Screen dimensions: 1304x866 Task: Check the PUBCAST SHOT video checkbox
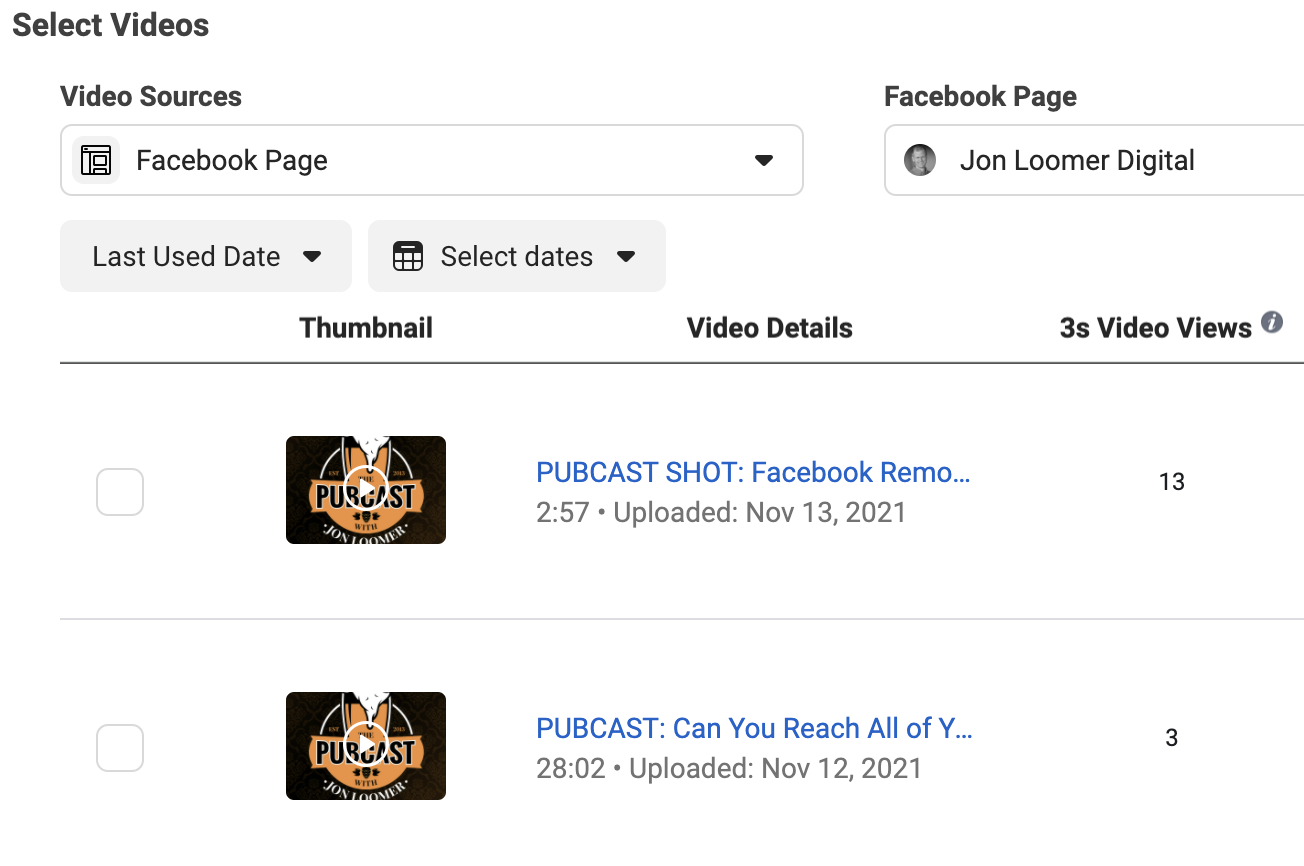(120, 492)
